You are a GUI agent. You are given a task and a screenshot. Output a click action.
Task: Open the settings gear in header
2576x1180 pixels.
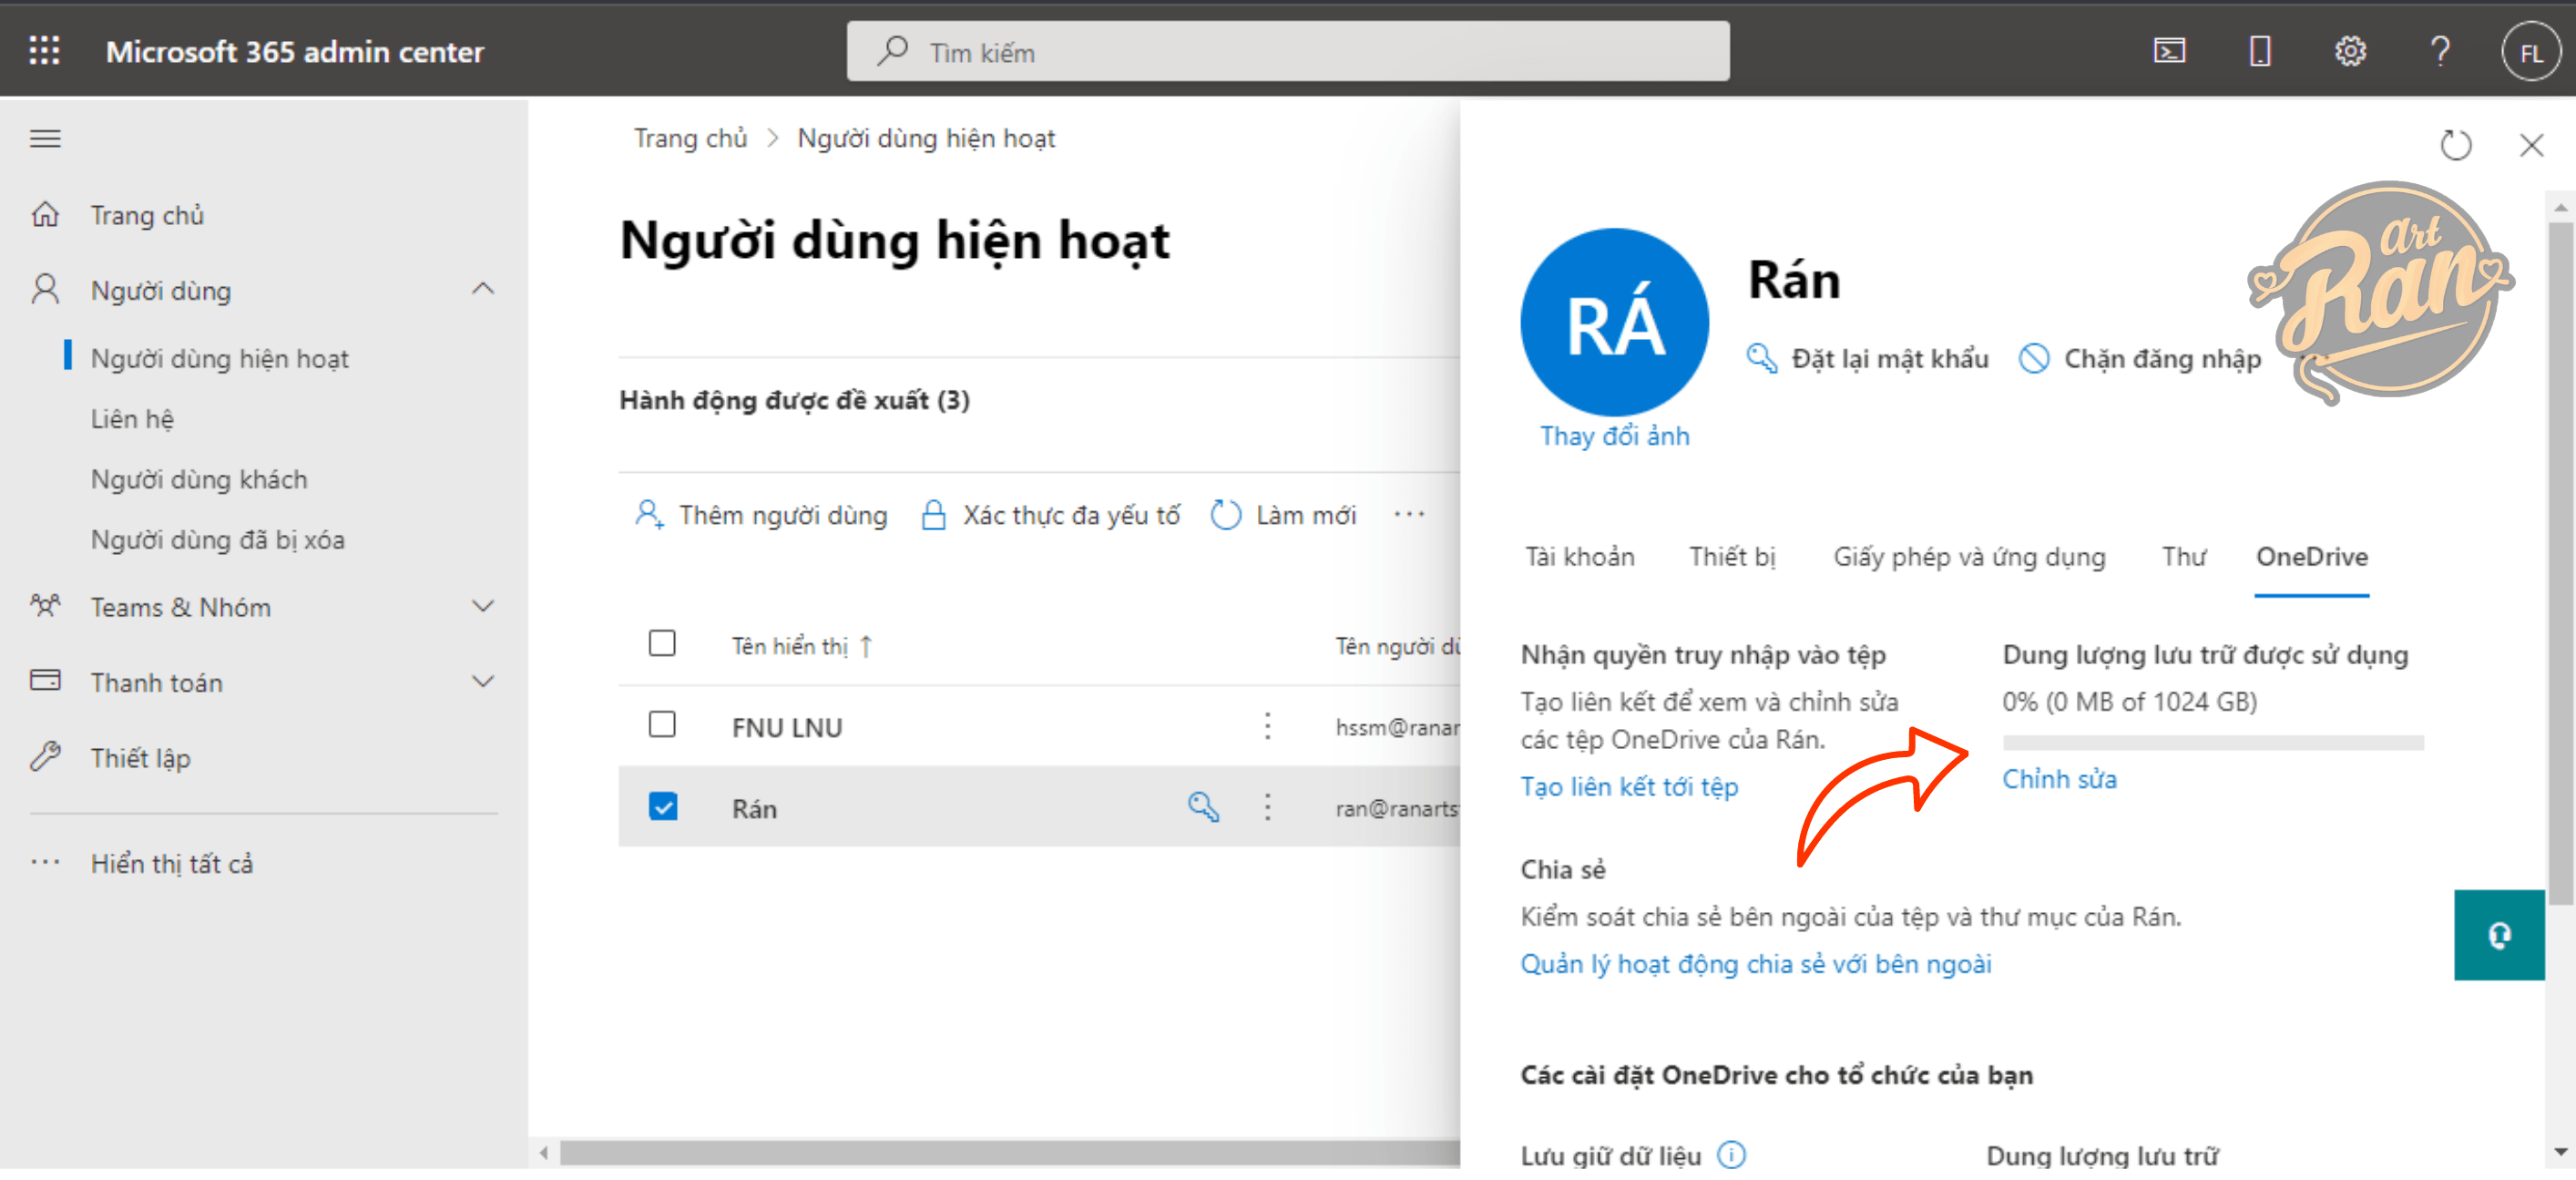[x=2349, y=50]
